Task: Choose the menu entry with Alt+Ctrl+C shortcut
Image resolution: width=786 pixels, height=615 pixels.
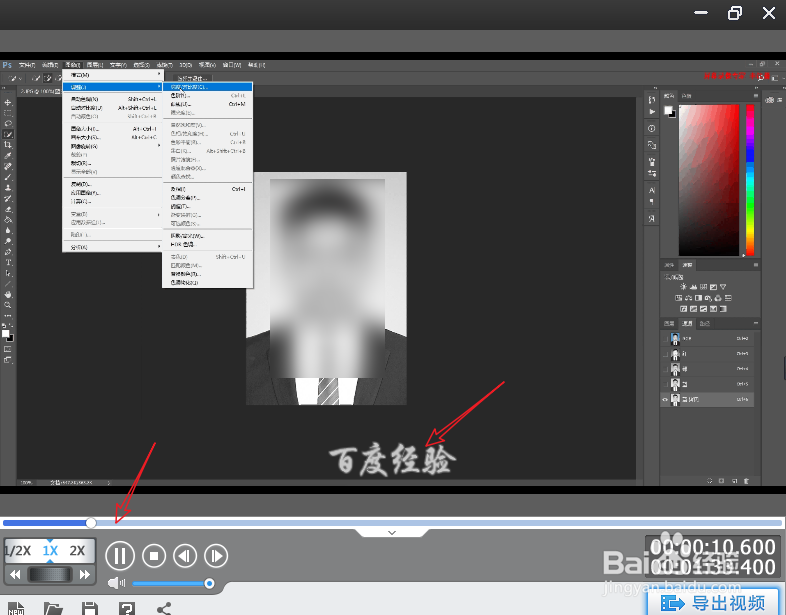Action: [113, 137]
